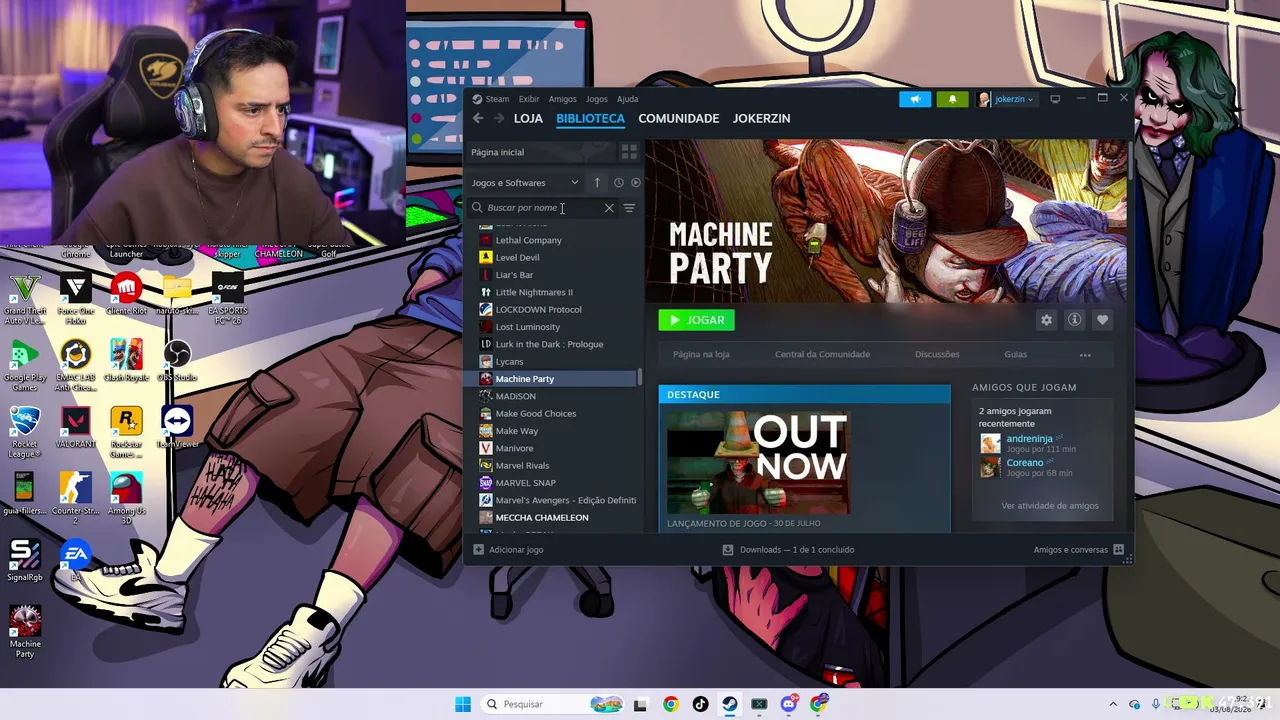Click the Add game plus icon
This screenshot has height=720, width=1280.
click(478, 550)
